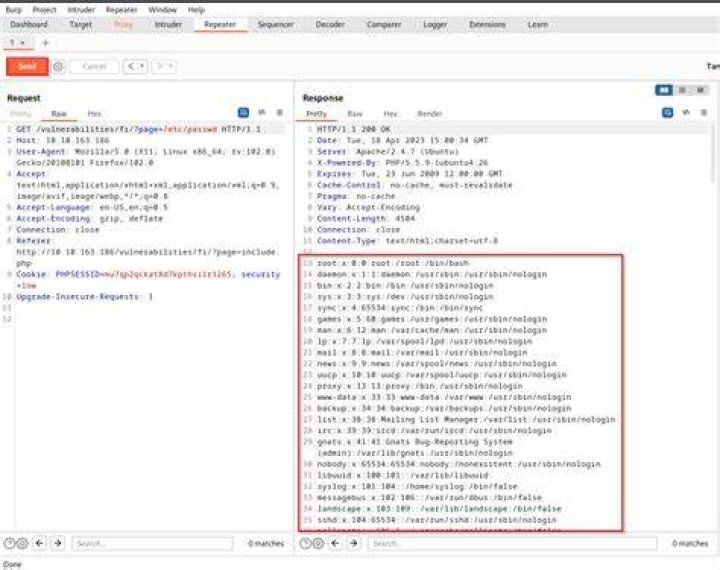Select Render view in Response panel
Screen dimensions: 720x570
[x=430, y=114]
